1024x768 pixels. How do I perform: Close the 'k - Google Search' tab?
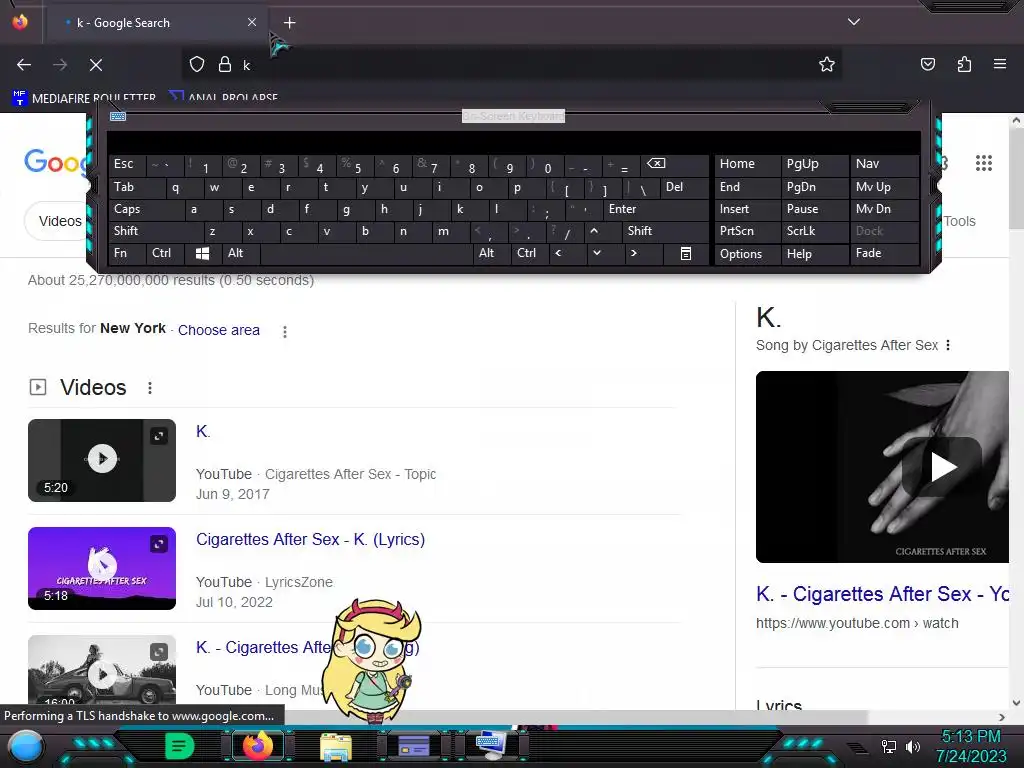coord(252,22)
